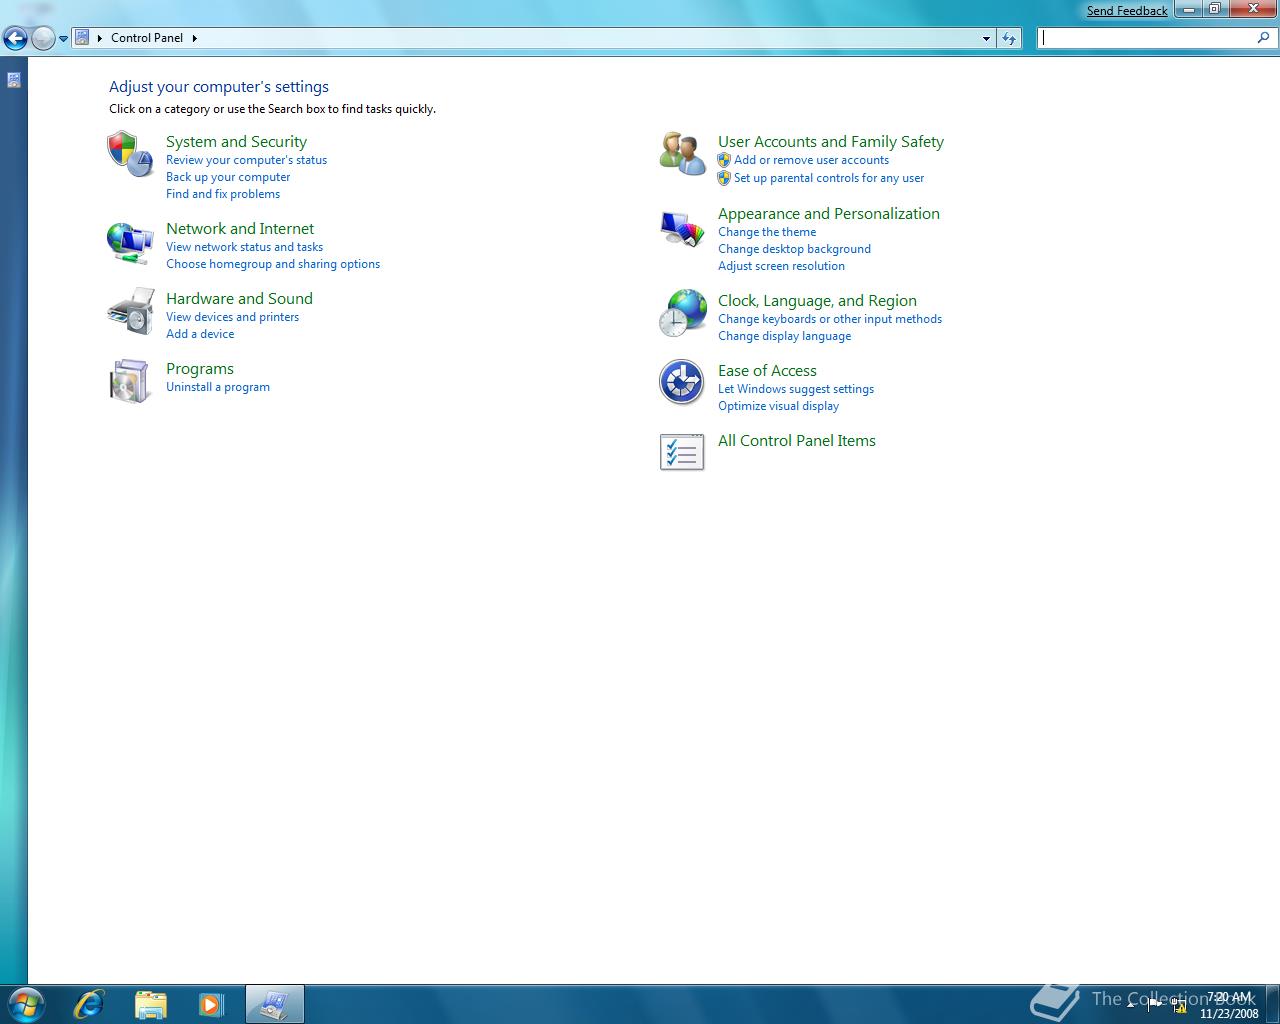
Task: Click the Send Feedback link
Action: (1127, 11)
